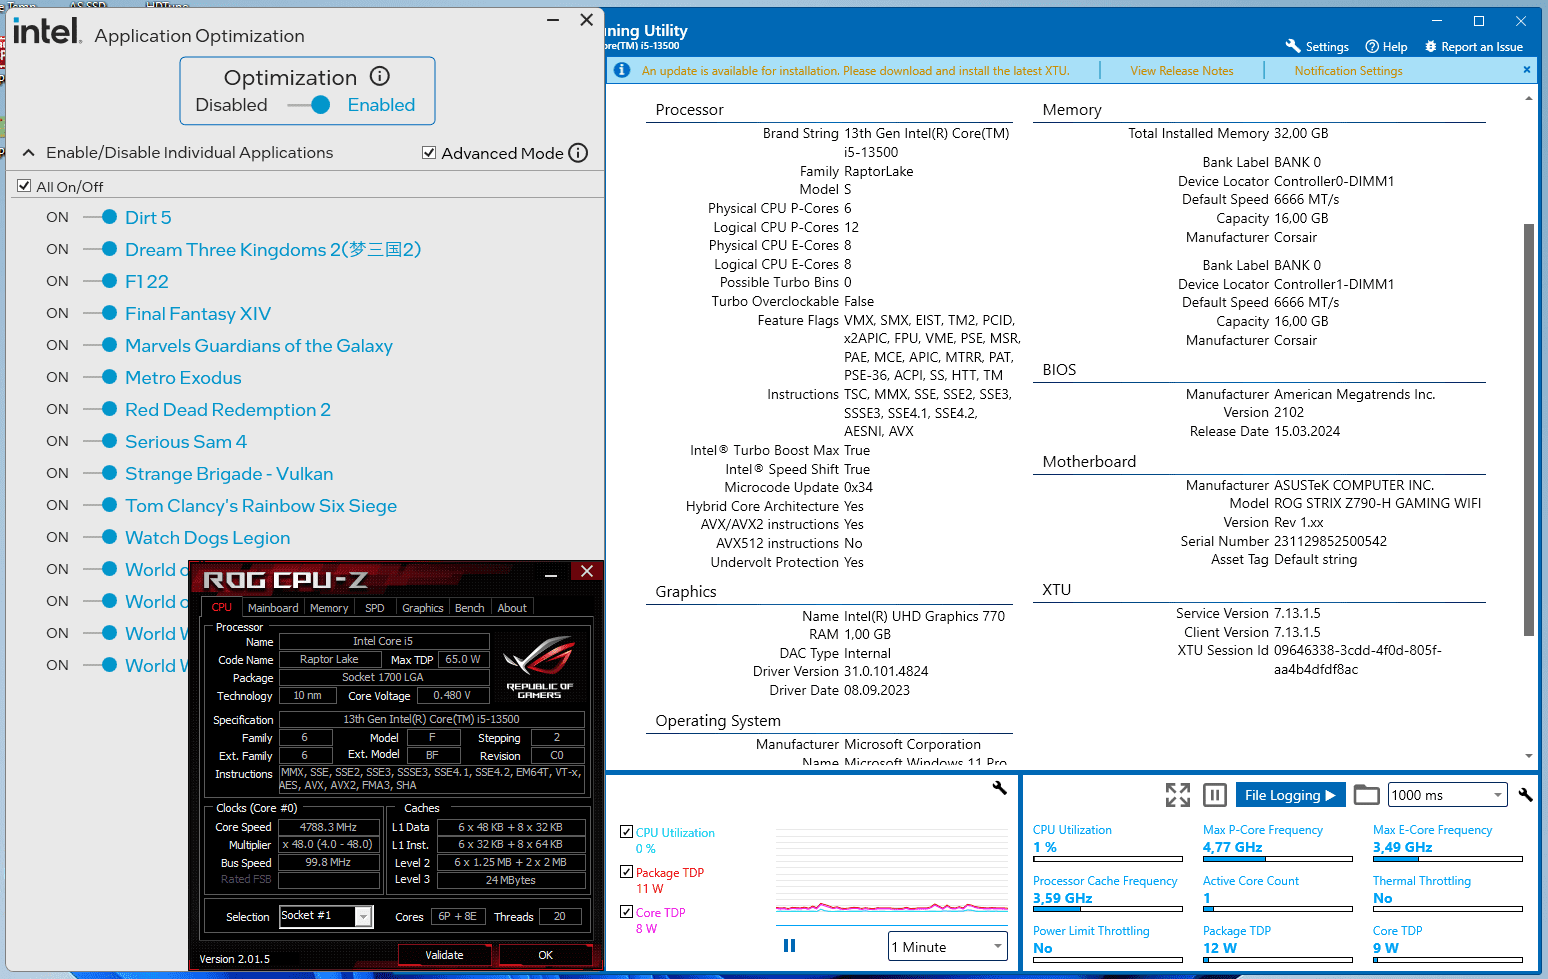Maximize the XTU window
Image resolution: width=1548 pixels, height=979 pixels.
click(x=1478, y=20)
